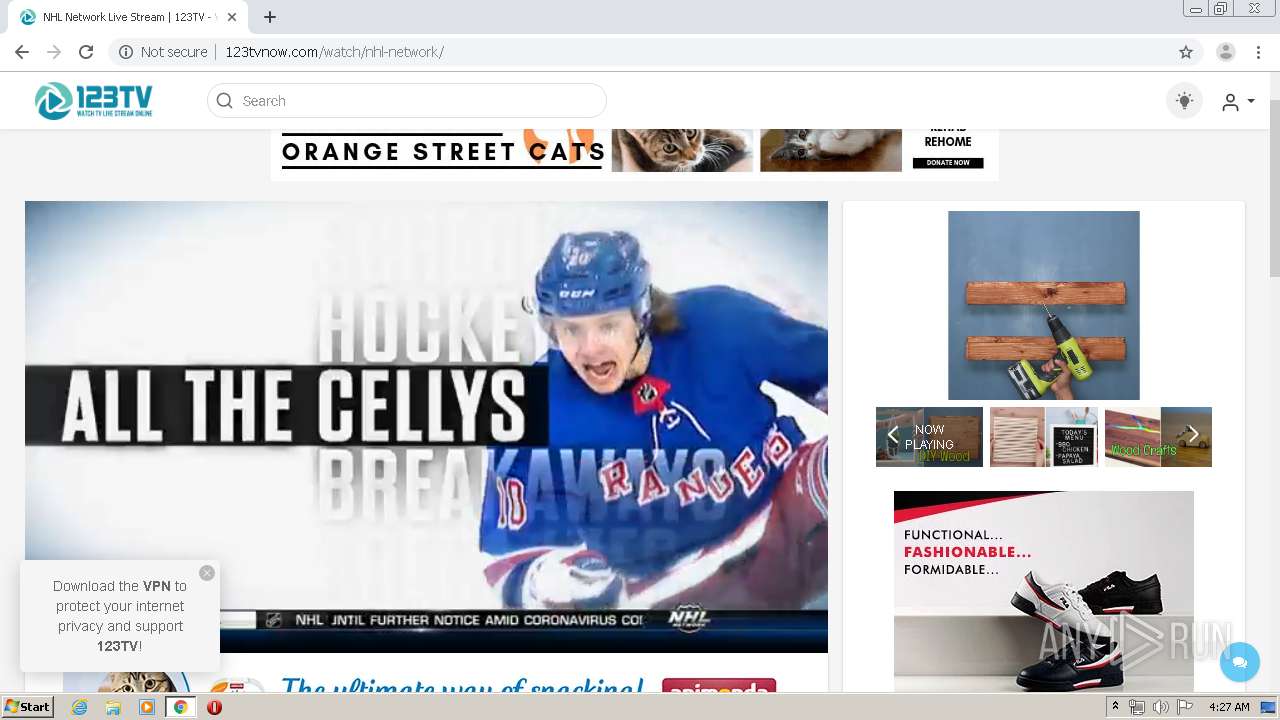Open the Windows Start menu
Screen dimensions: 1280x720
point(28,707)
